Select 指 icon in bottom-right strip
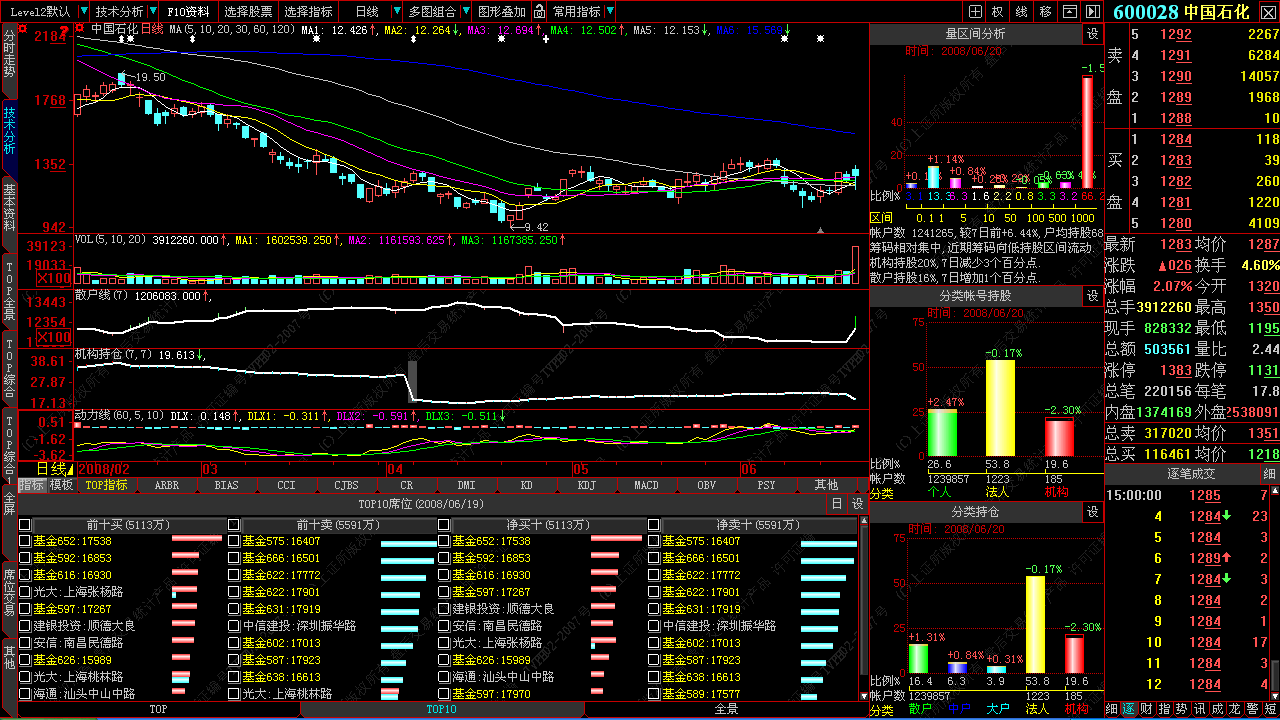Viewport: 1280px width, 720px height. pos(1164,709)
